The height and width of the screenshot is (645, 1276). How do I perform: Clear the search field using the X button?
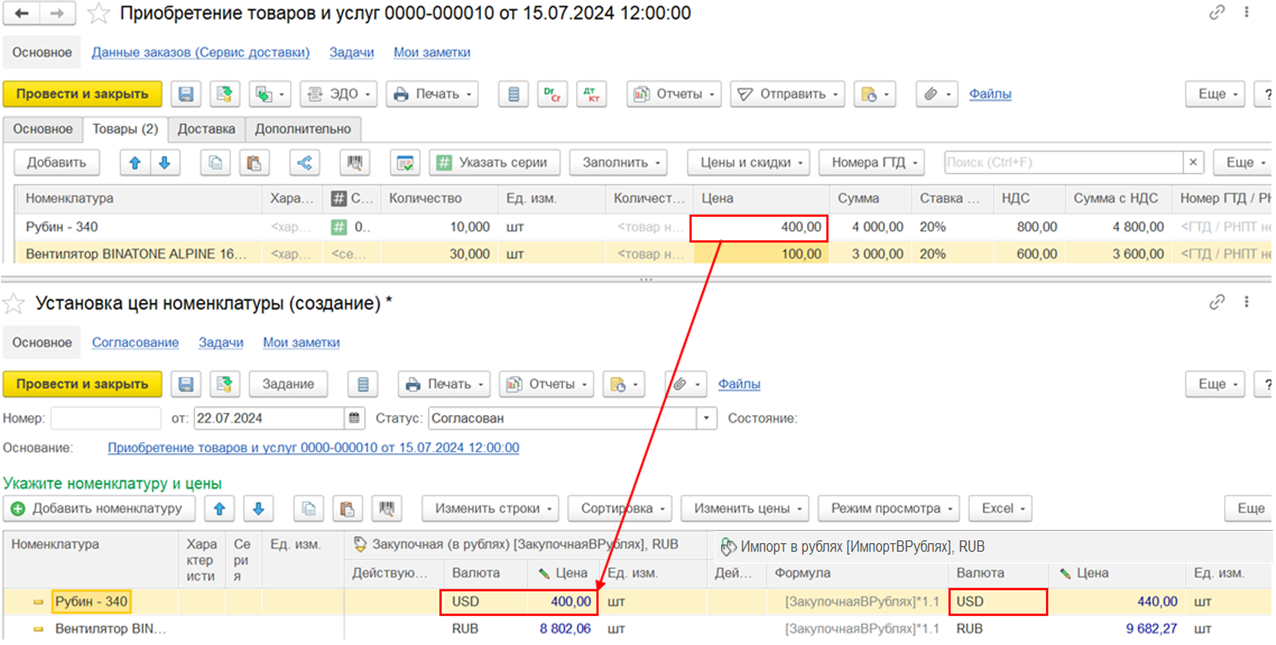pos(1193,162)
